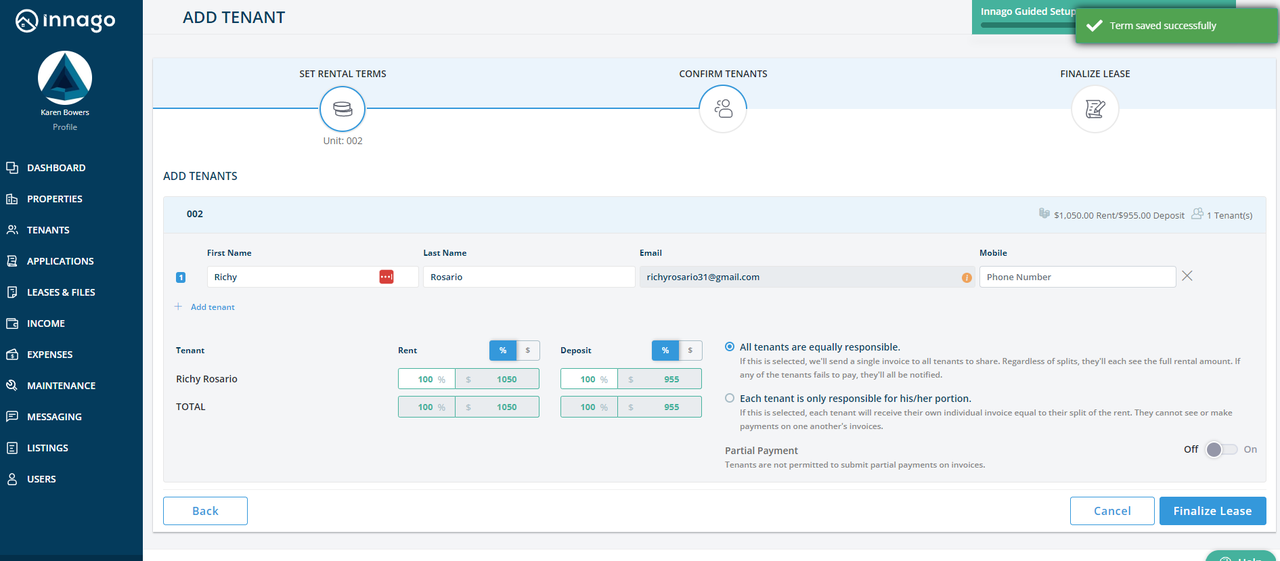Select All tenants are equally responsible

[730, 347]
